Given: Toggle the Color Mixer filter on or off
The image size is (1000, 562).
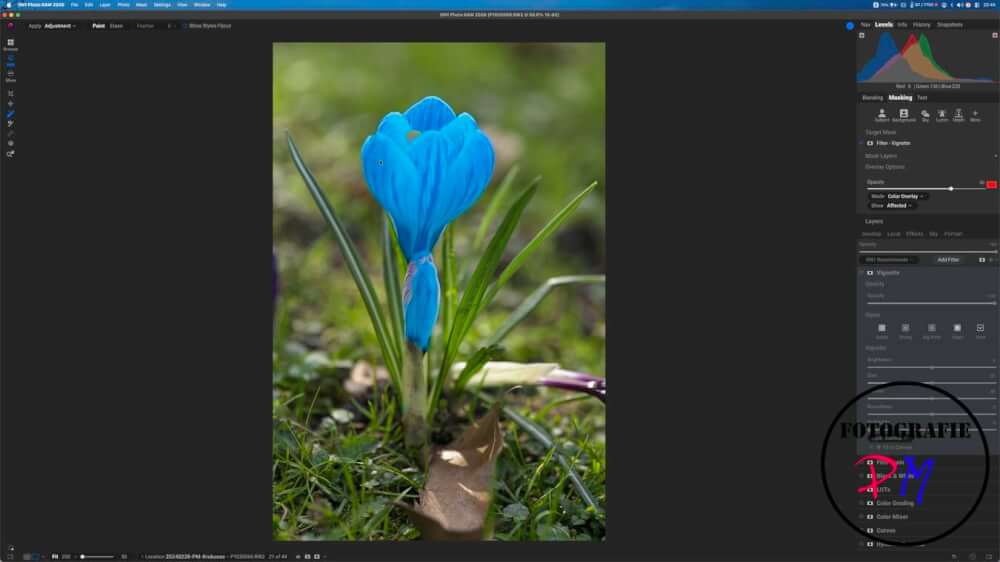Looking at the screenshot, I should (869, 517).
